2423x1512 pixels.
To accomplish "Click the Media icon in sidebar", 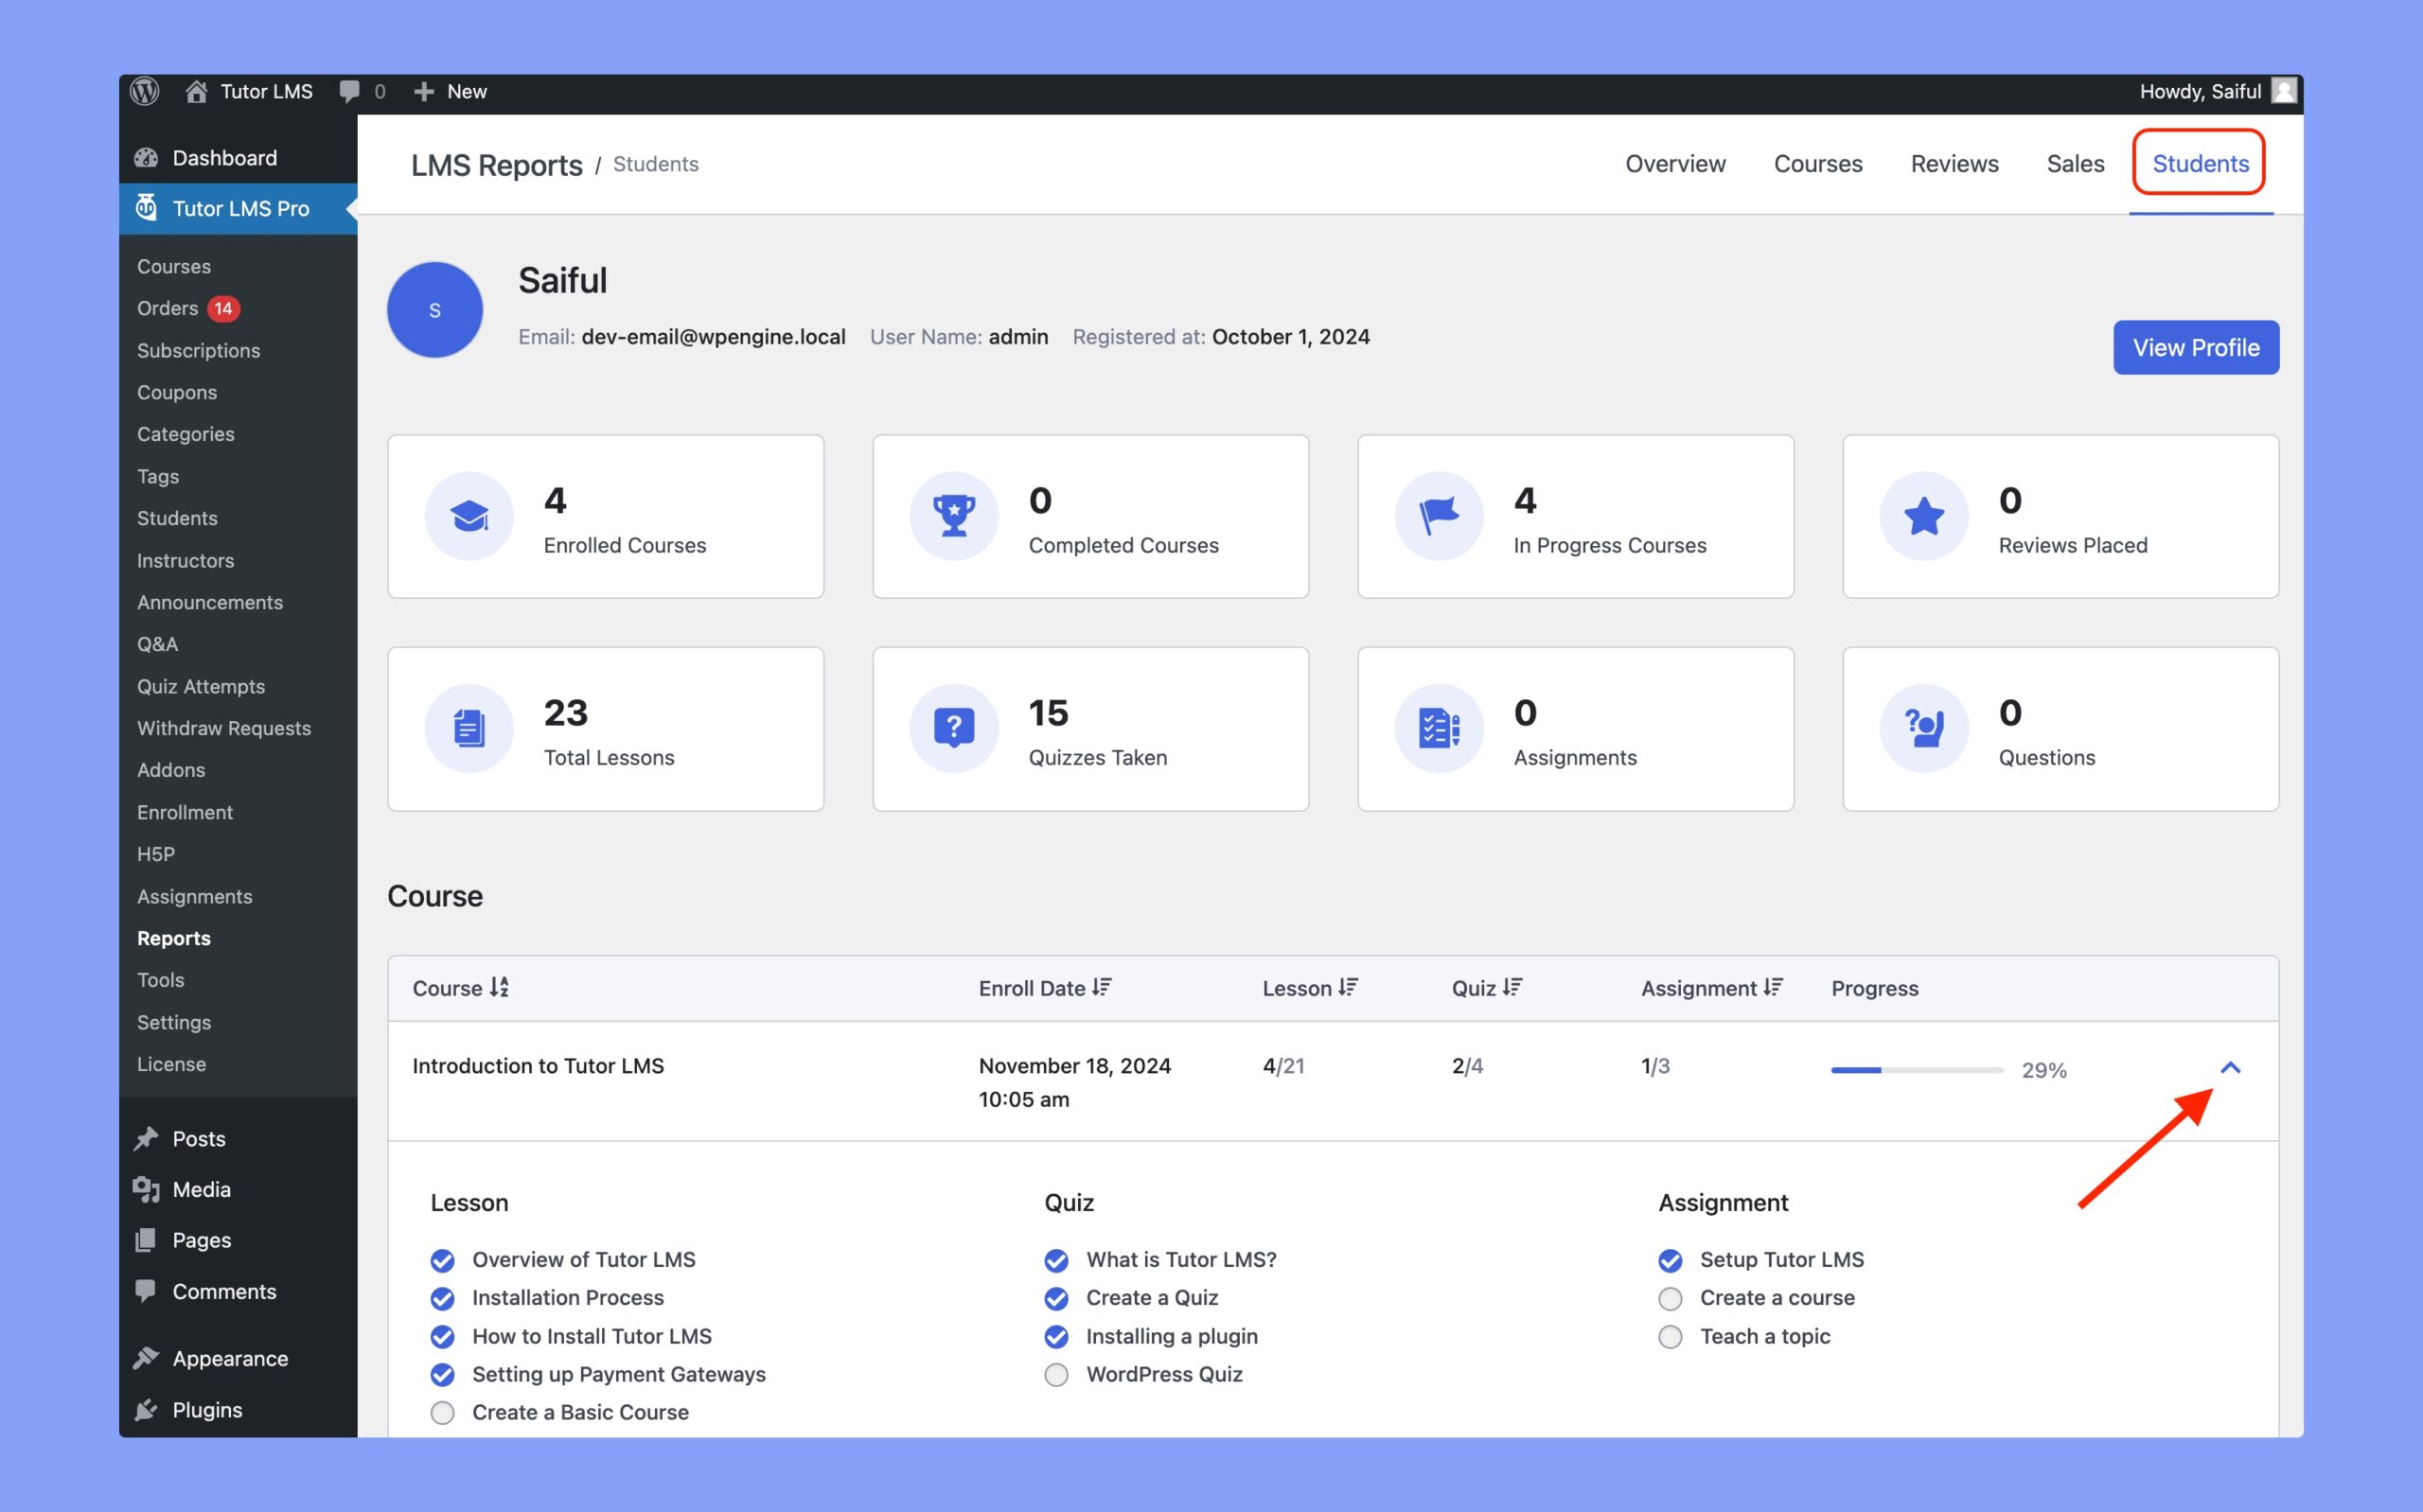I will (x=146, y=1189).
